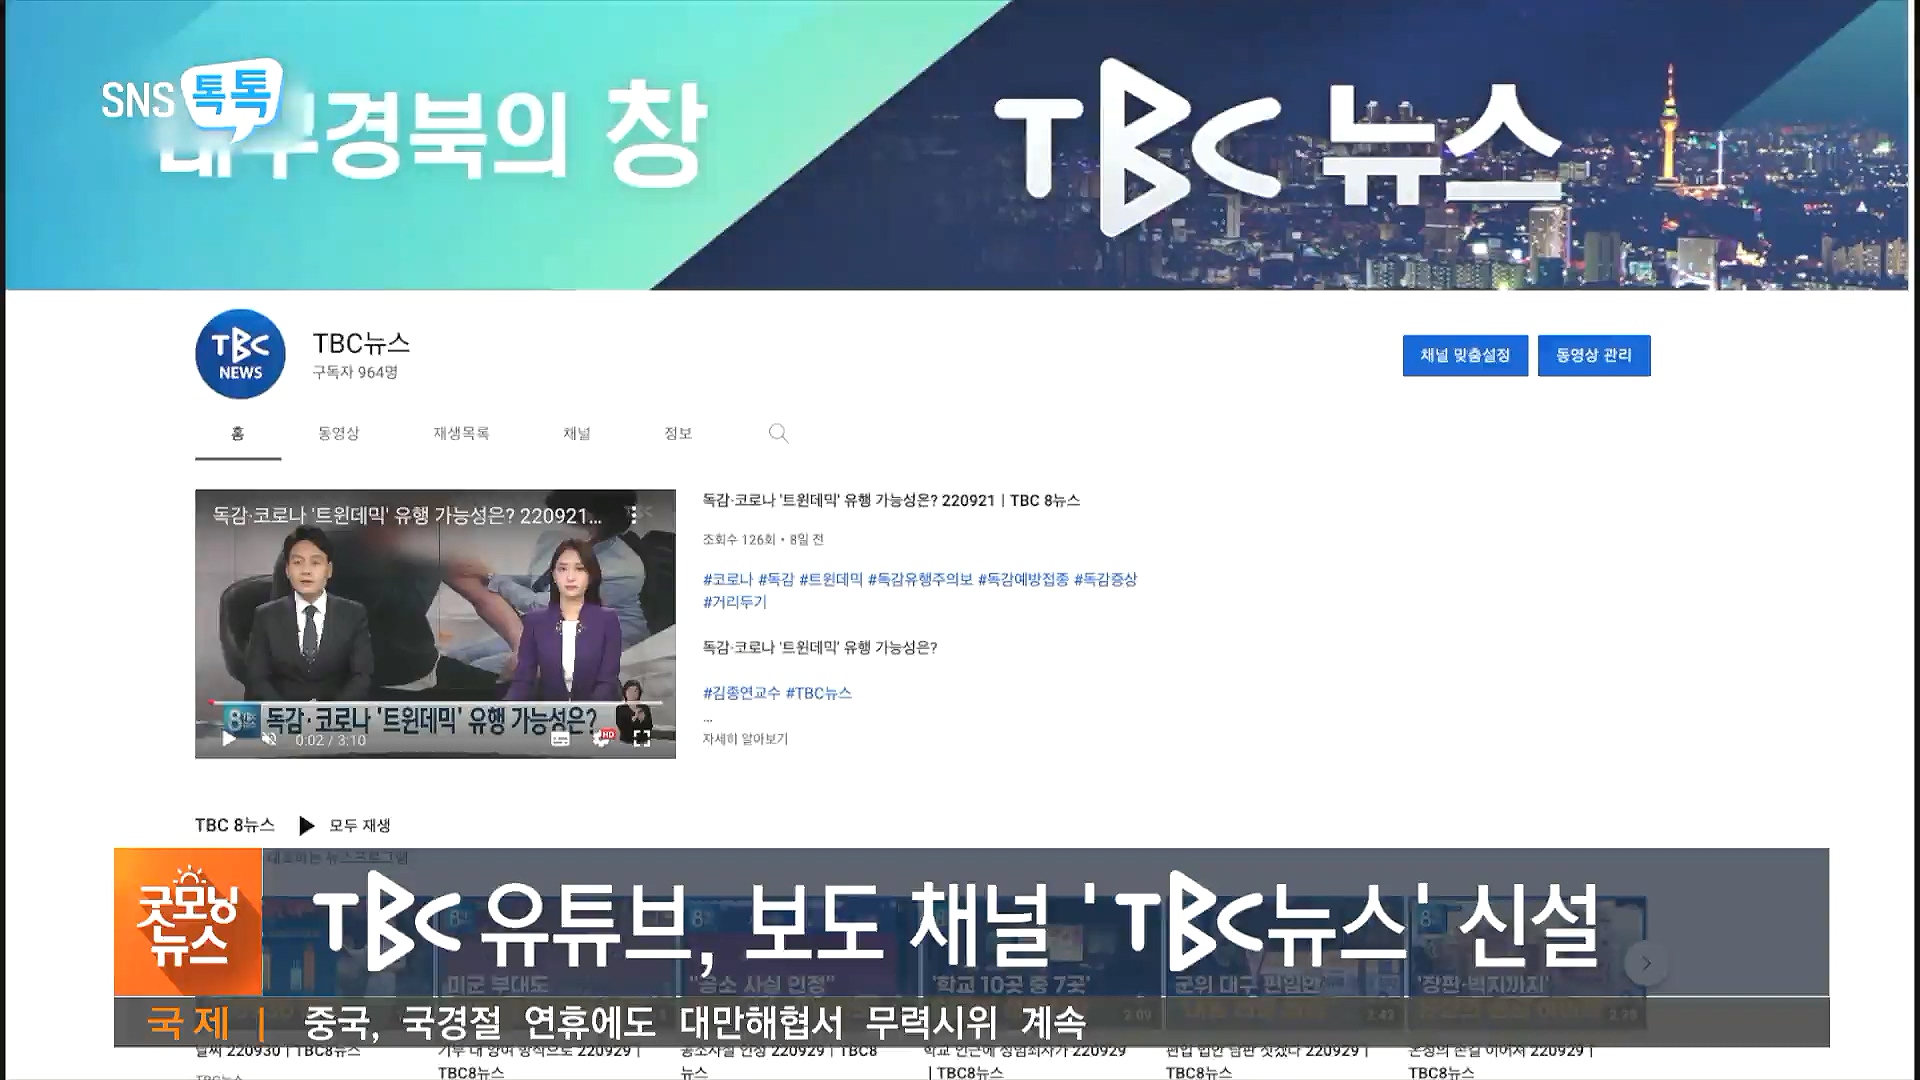Viewport: 1920px width, 1080px height.
Task: Click the #독감 hashtag
Action: (776, 579)
